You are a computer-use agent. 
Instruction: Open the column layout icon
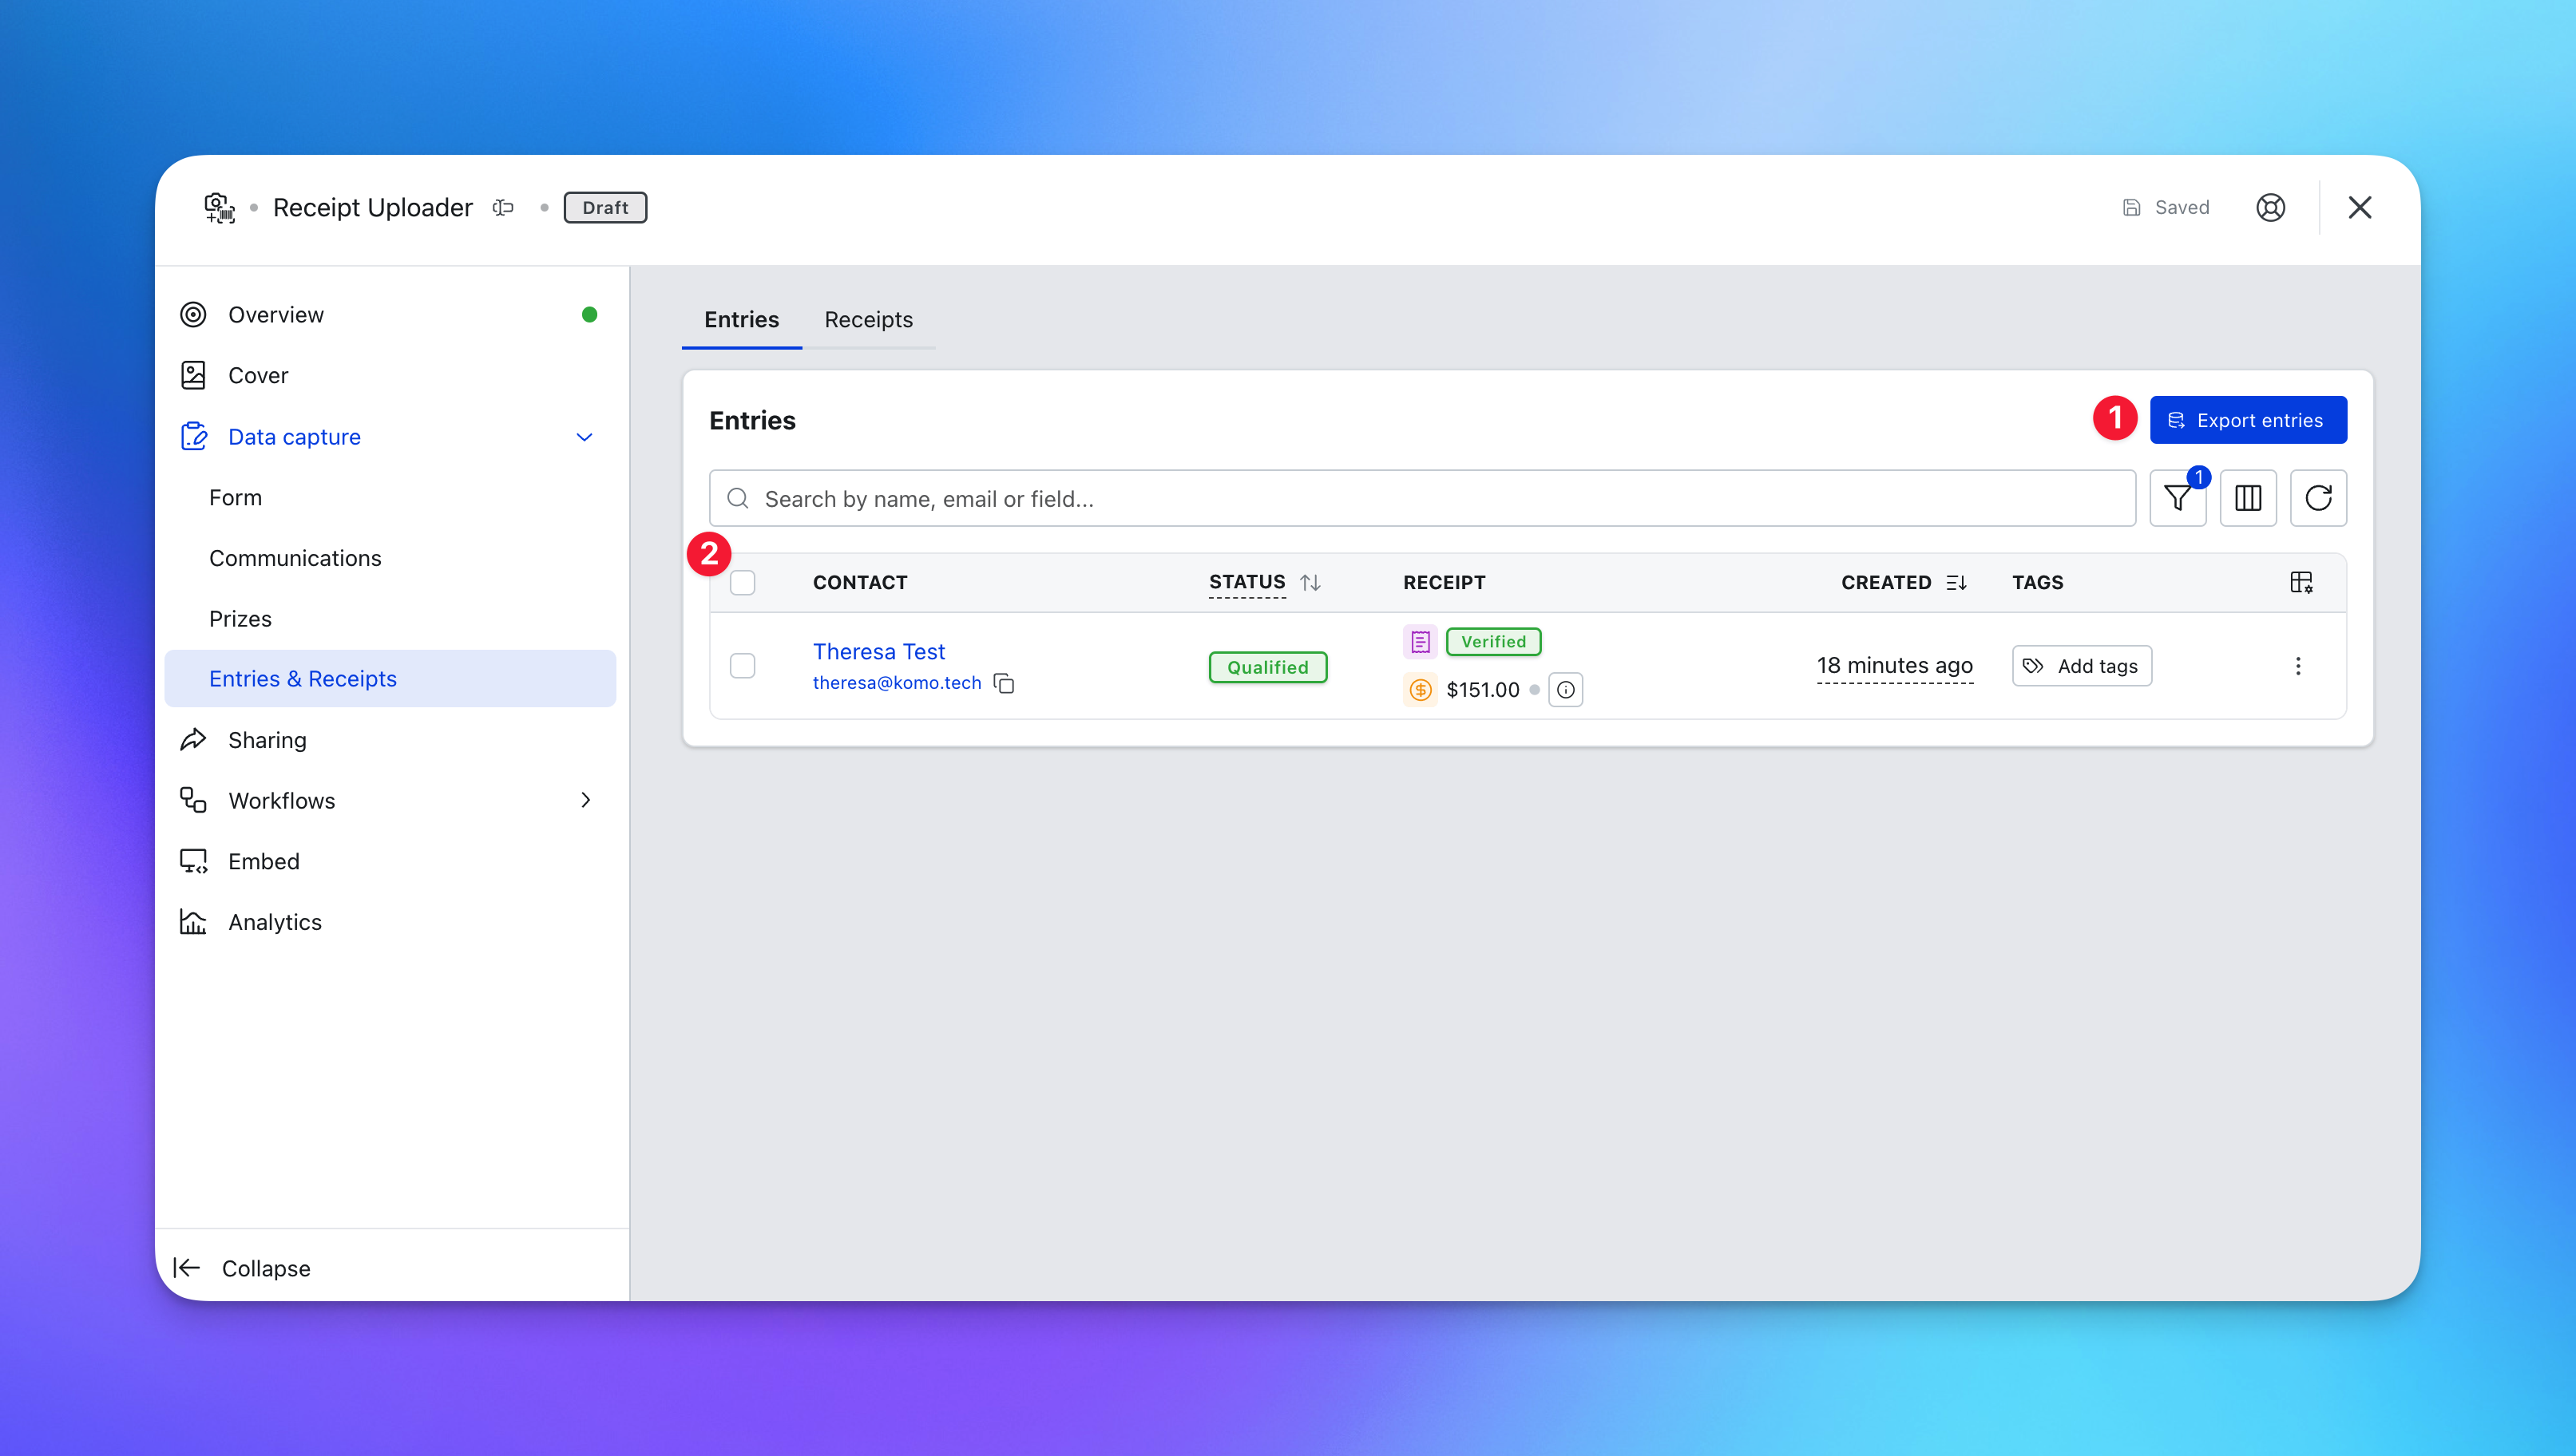click(x=2247, y=498)
